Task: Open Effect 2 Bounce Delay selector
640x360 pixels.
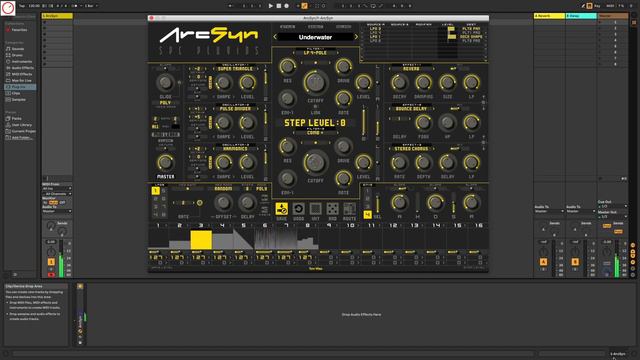Action: click(x=411, y=109)
